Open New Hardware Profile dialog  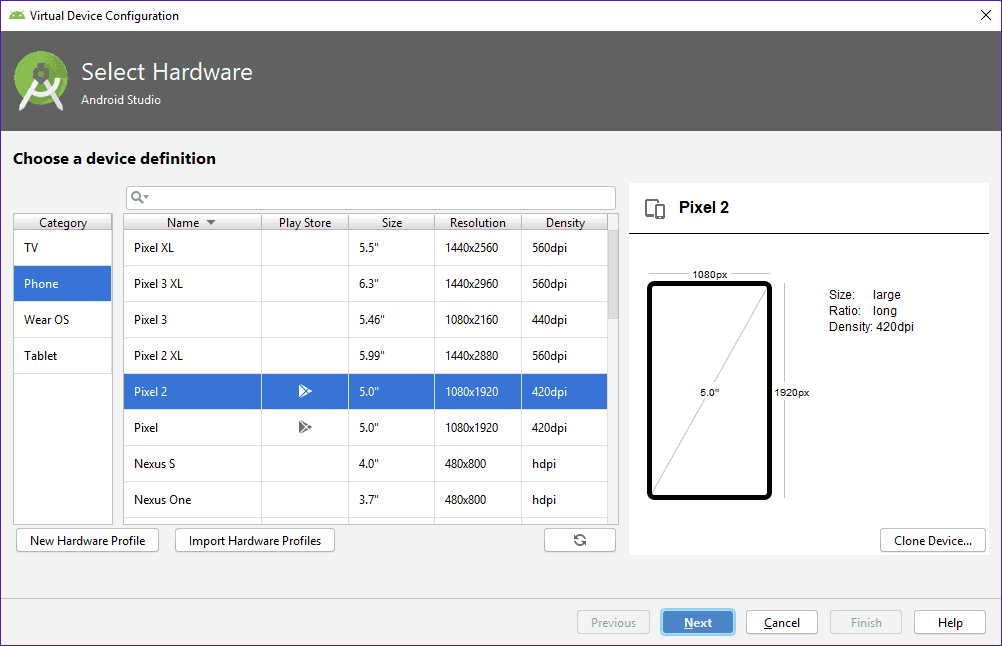(87, 541)
